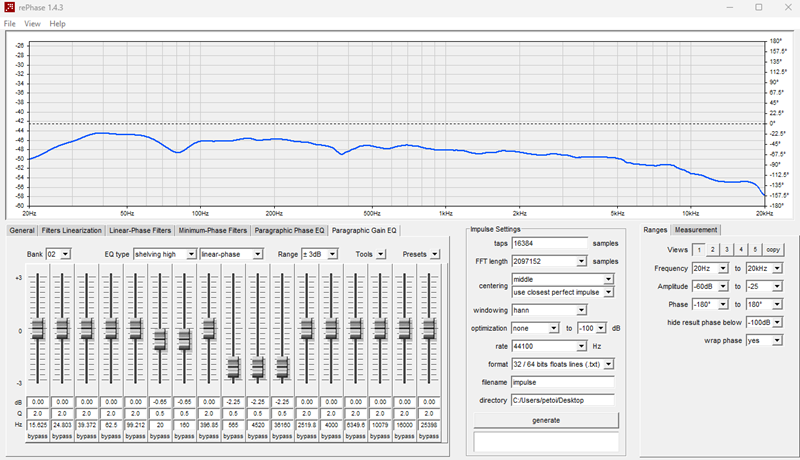Click the 565 Hz gain slider handle
Screen dimensions: 800x460
click(233, 367)
